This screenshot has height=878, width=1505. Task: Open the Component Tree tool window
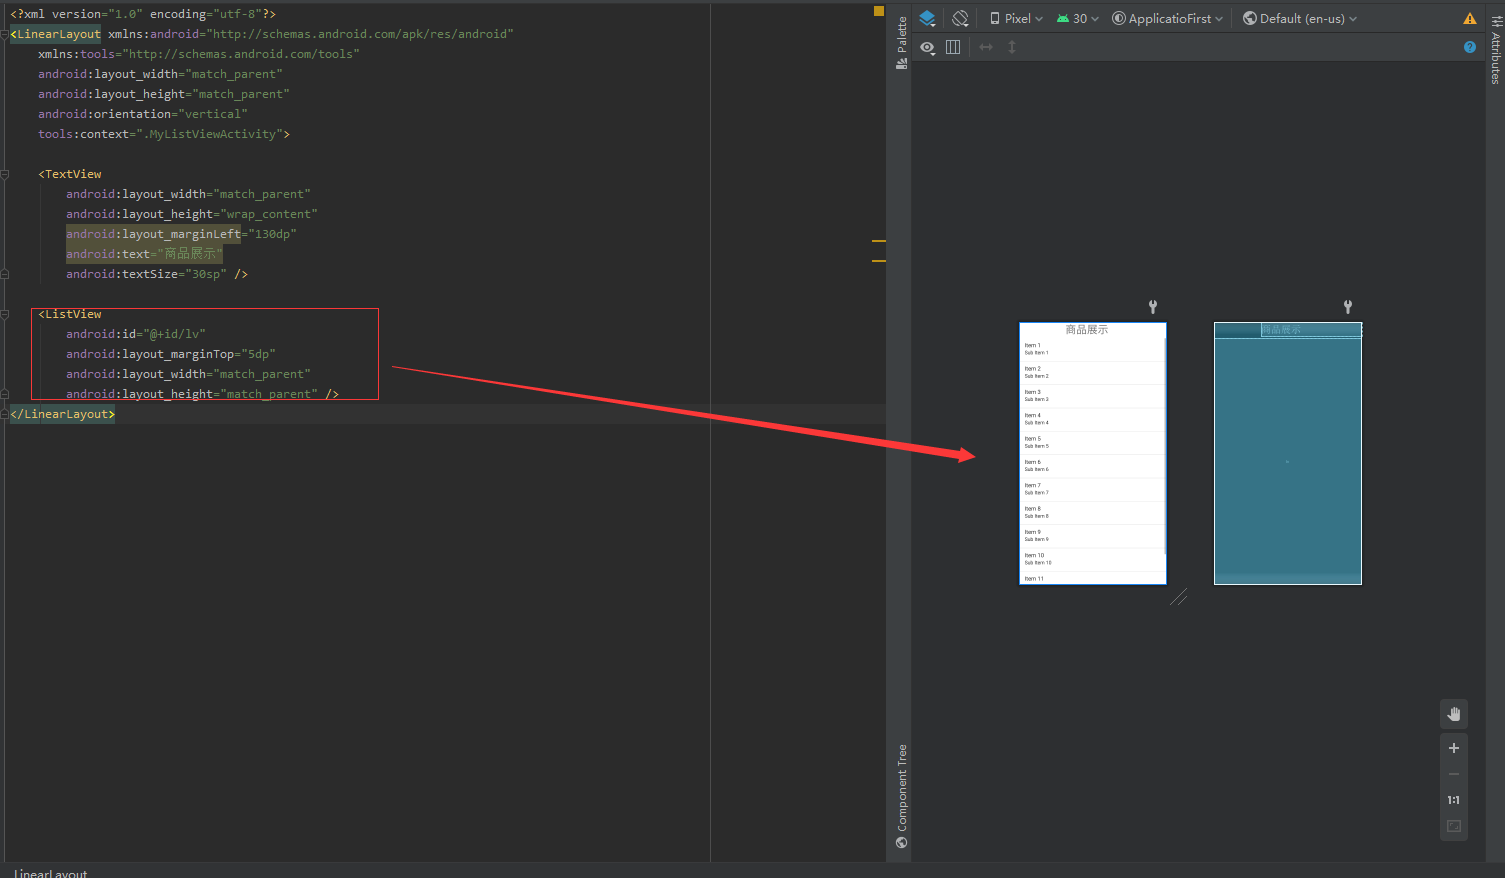(x=902, y=796)
